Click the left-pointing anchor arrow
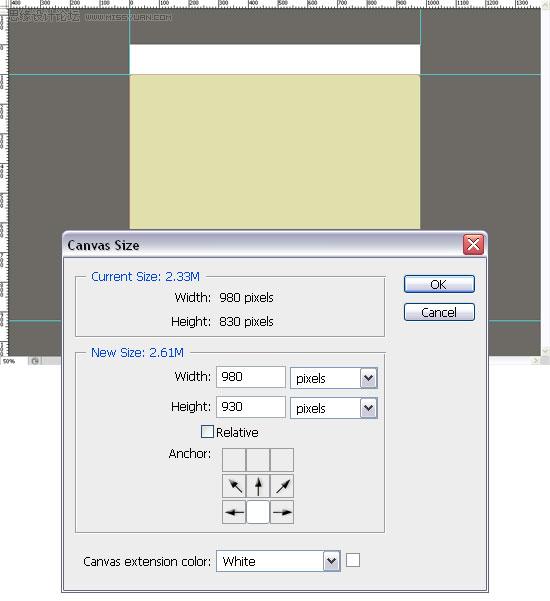 [x=234, y=512]
